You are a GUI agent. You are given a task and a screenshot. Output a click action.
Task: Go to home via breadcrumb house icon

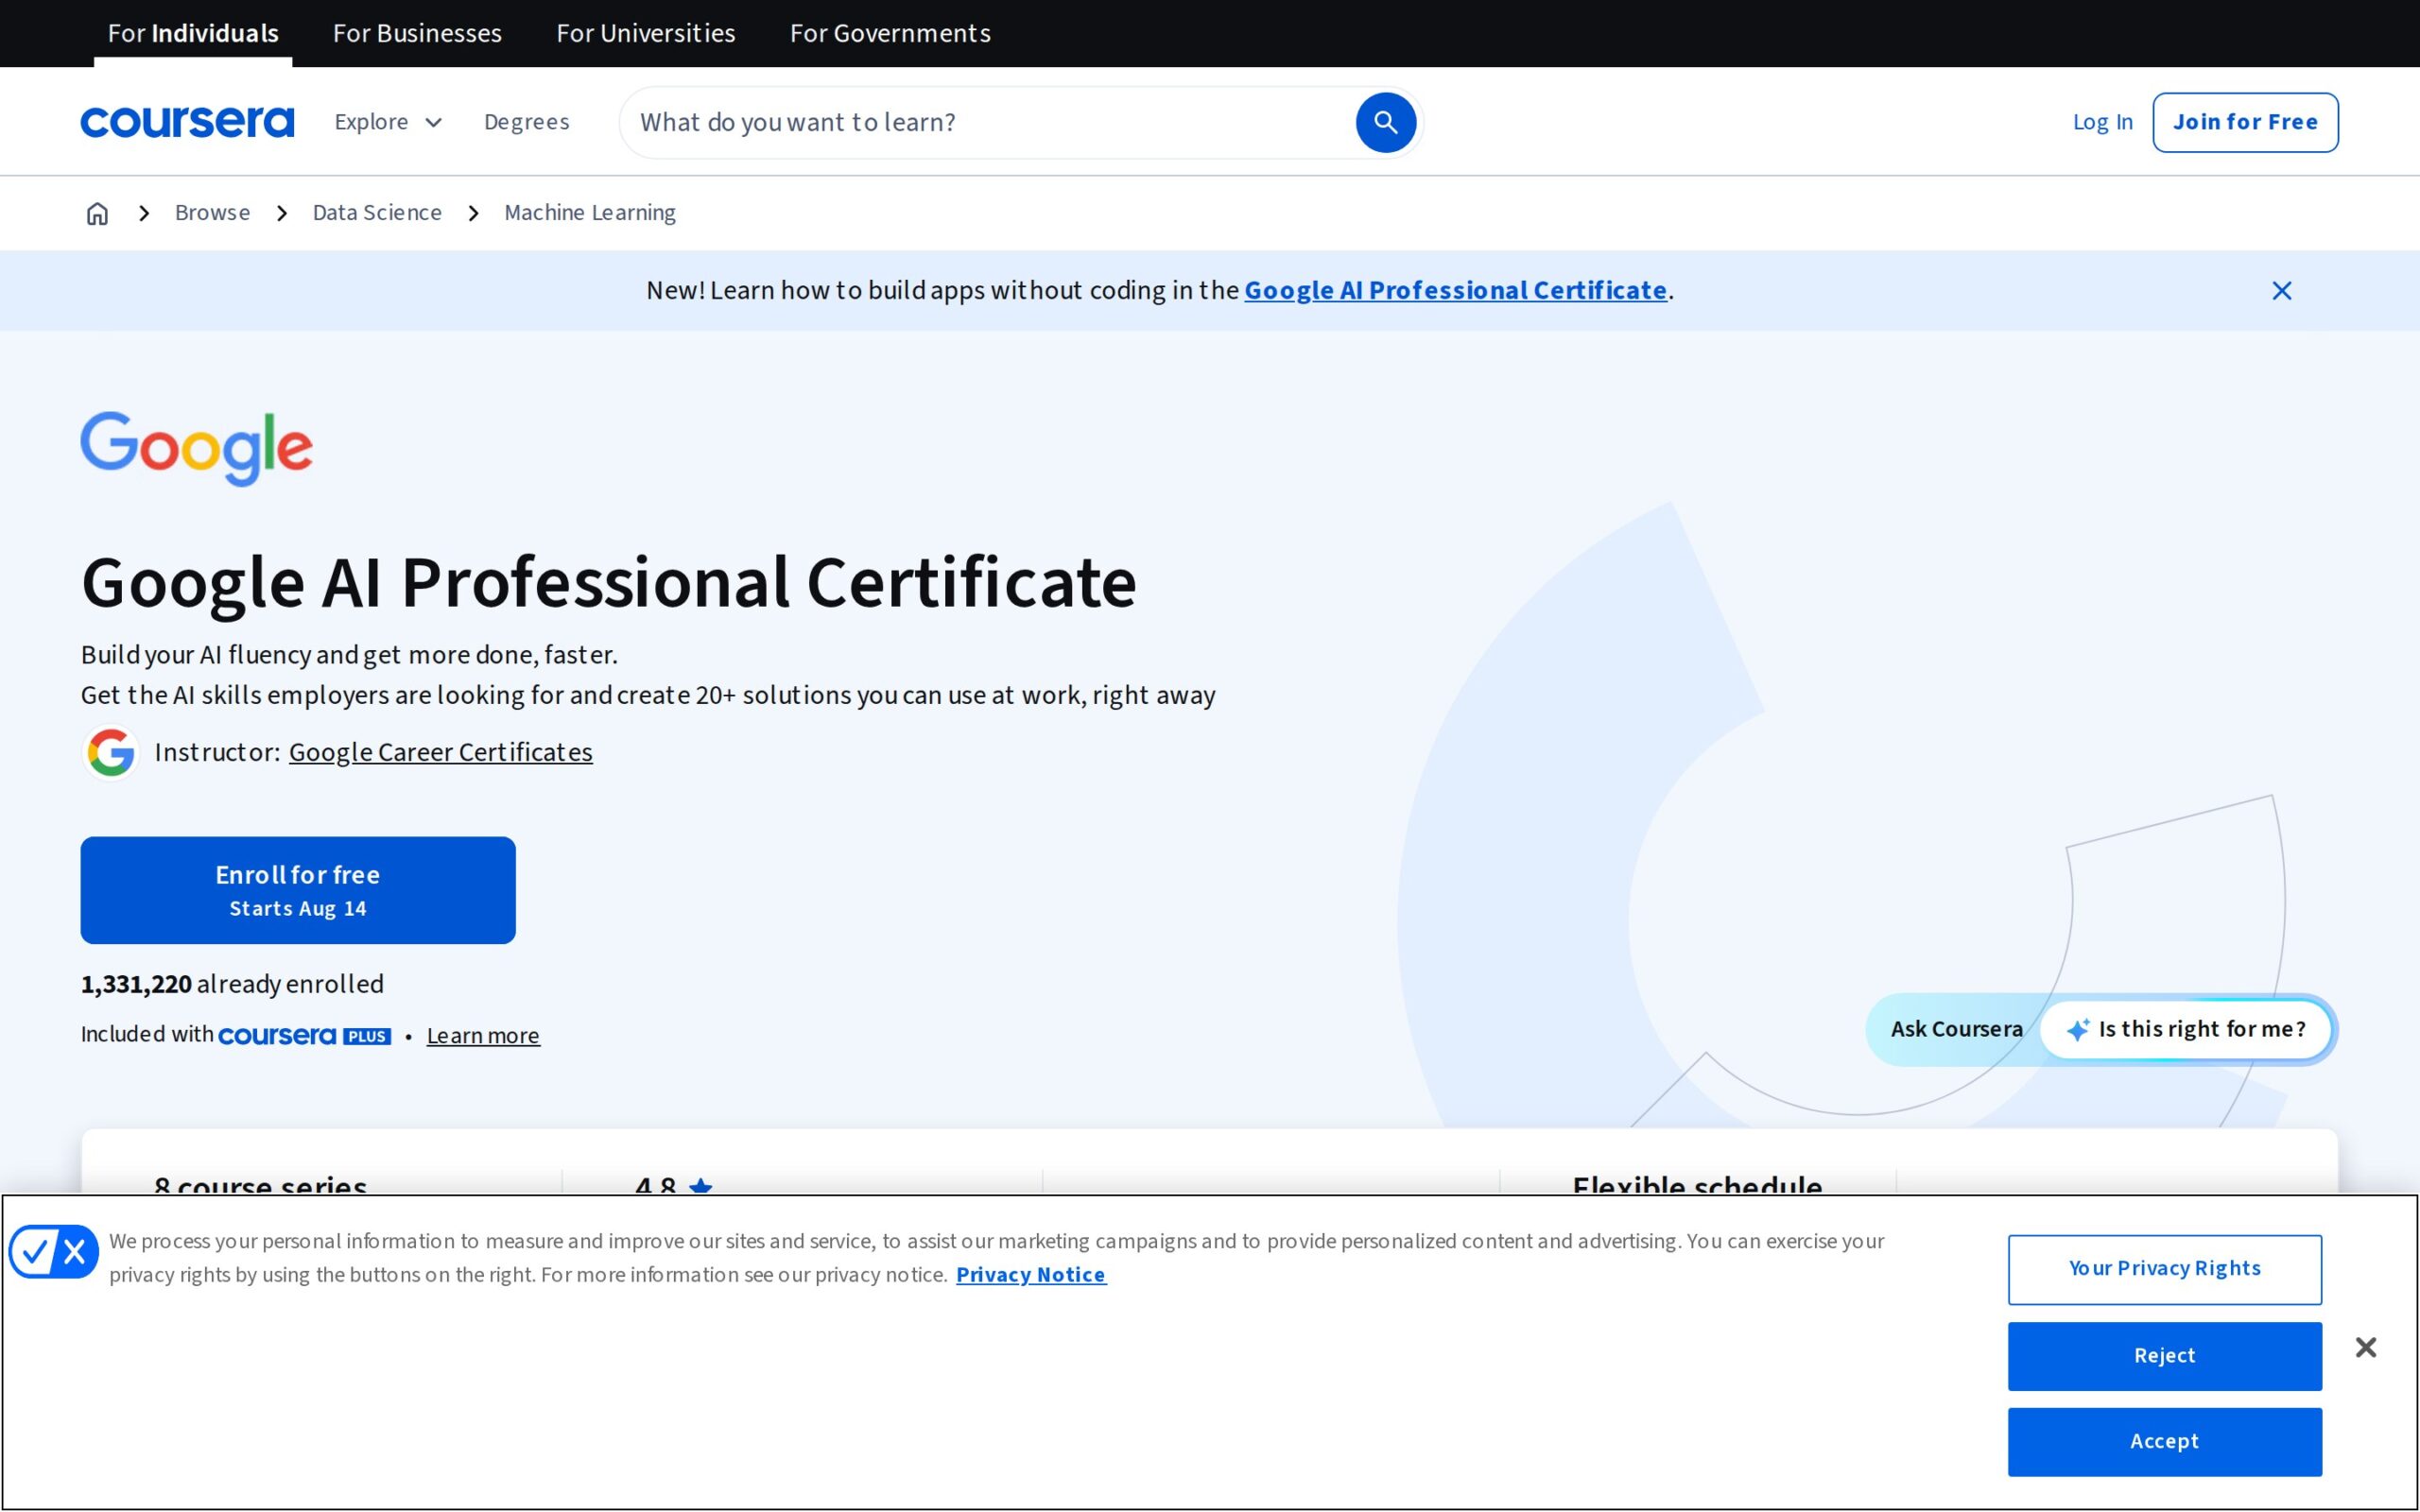coord(97,213)
